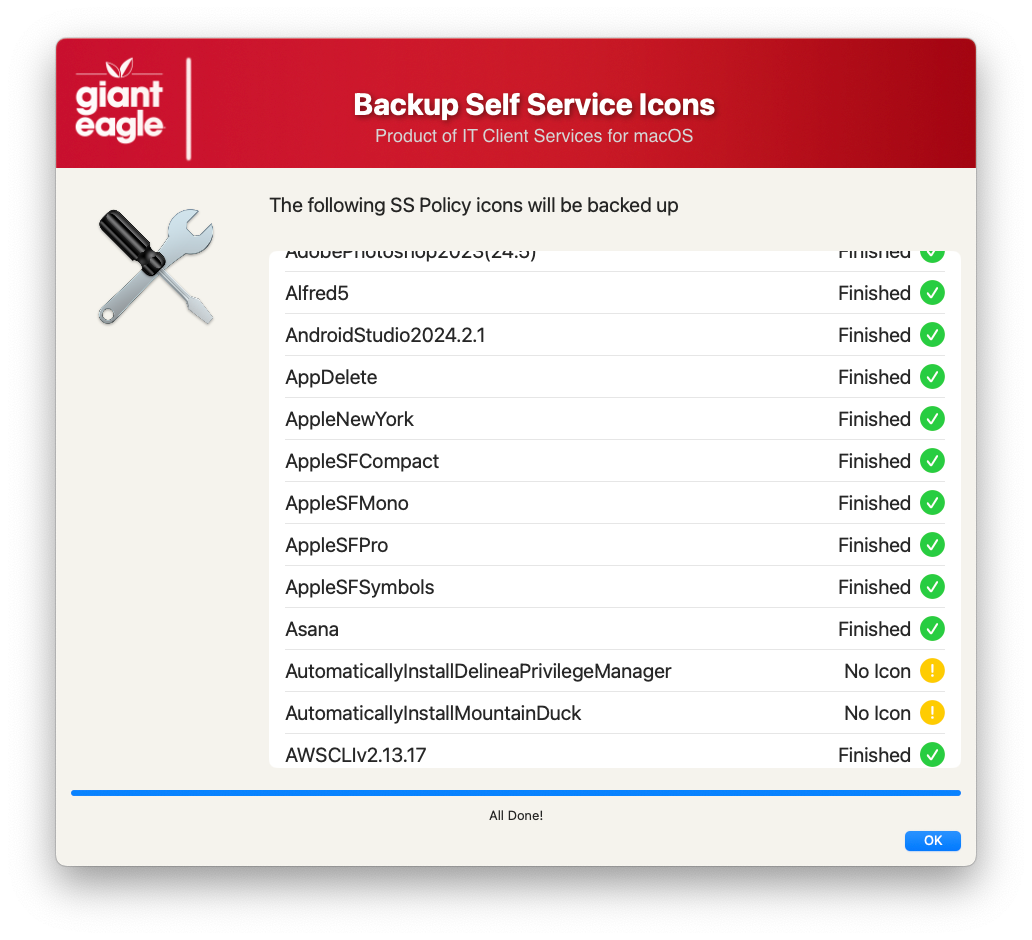Click green checkmark beside Asana

[932, 629]
